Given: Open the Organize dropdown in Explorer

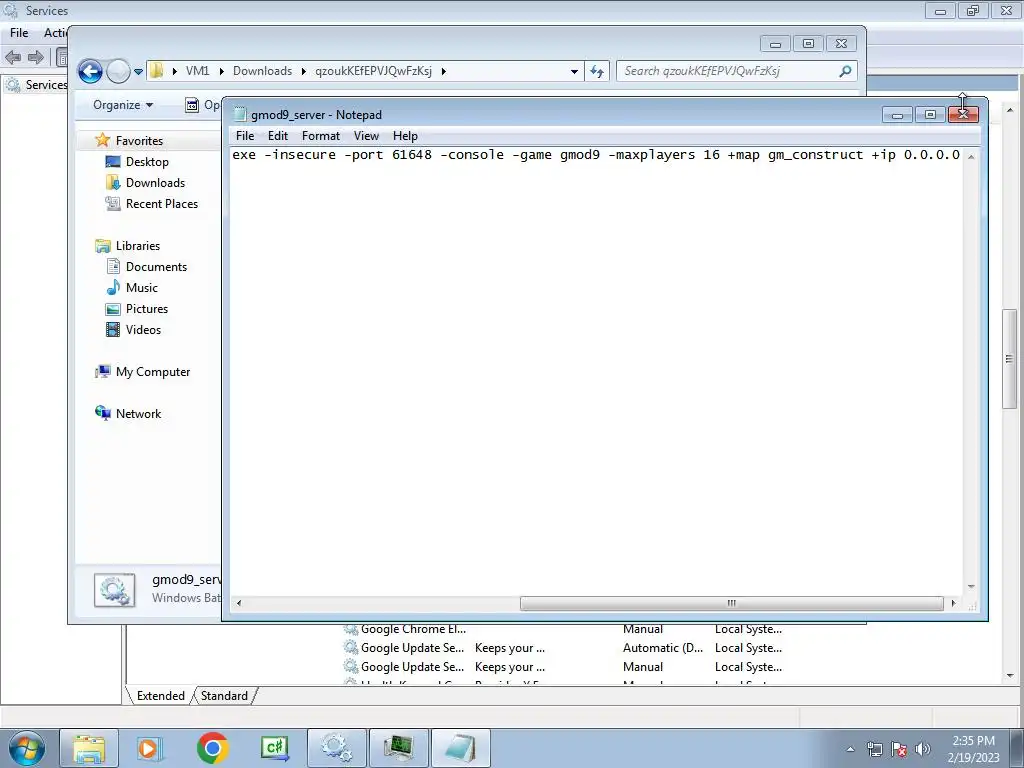Looking at the screenshot, I should [123, 105].
